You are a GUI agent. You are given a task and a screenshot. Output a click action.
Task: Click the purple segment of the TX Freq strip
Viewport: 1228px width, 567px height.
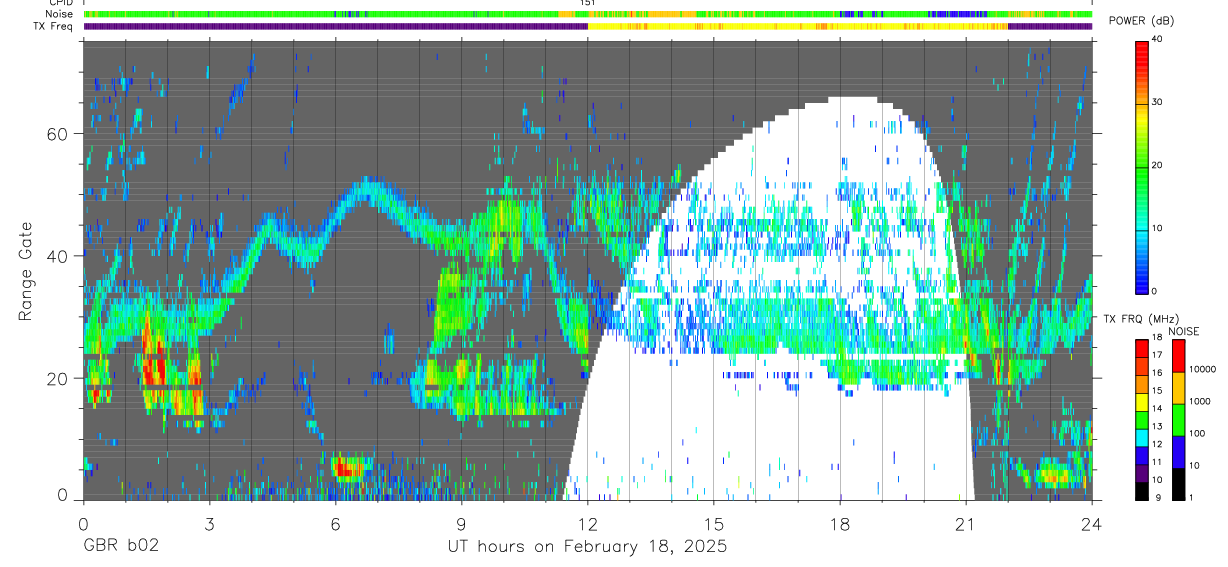click(x=335, y=27)
